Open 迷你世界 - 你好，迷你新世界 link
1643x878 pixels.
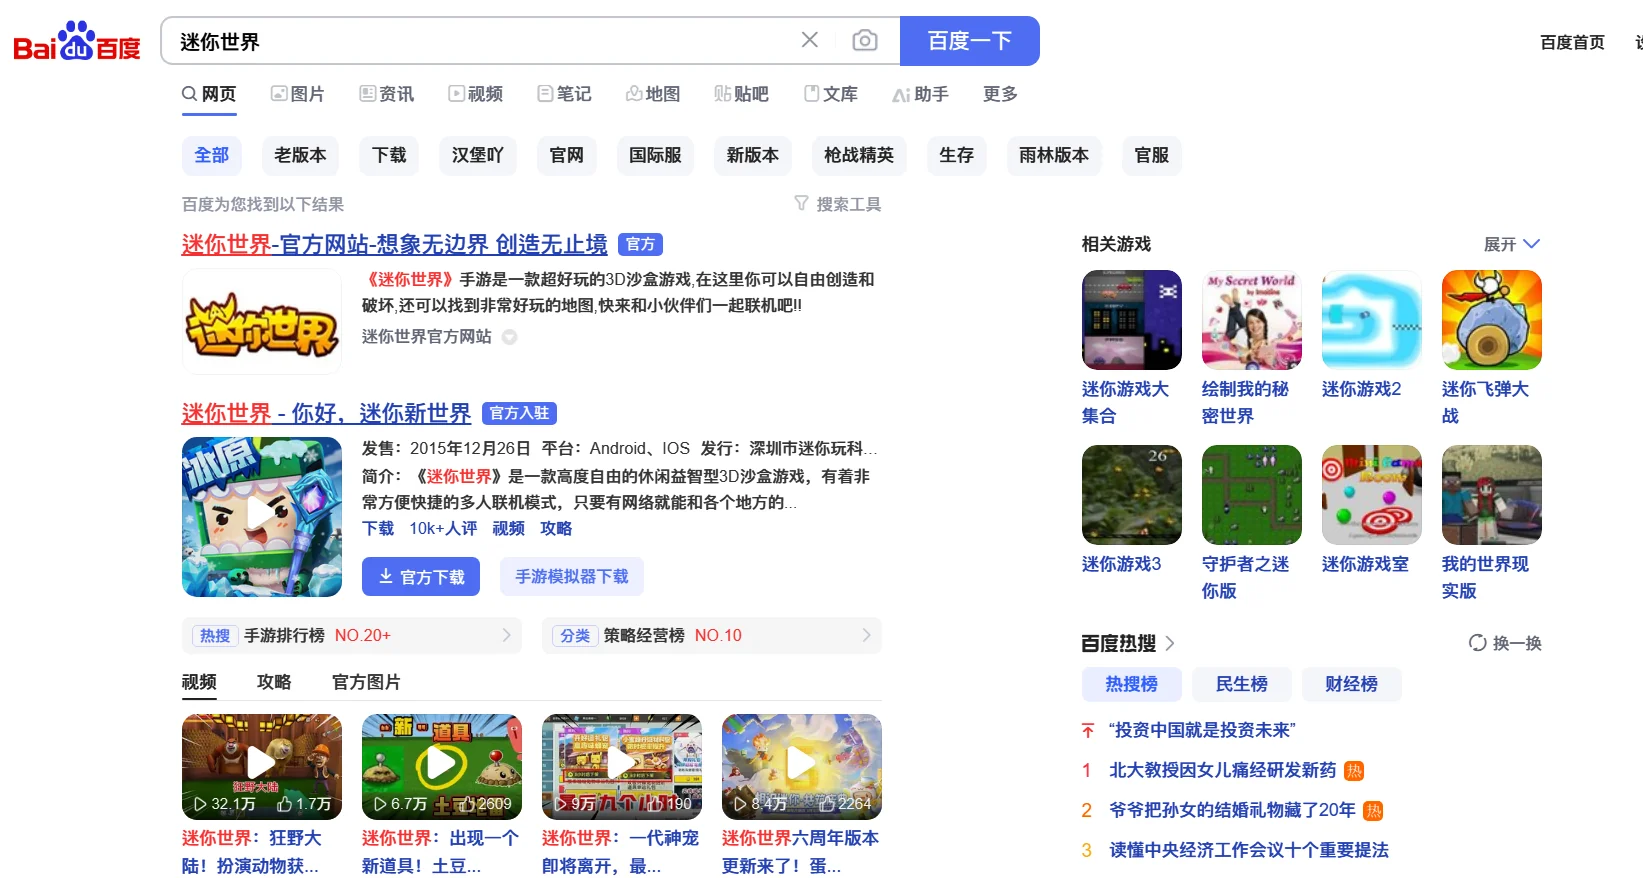click(x=326, y=413)
